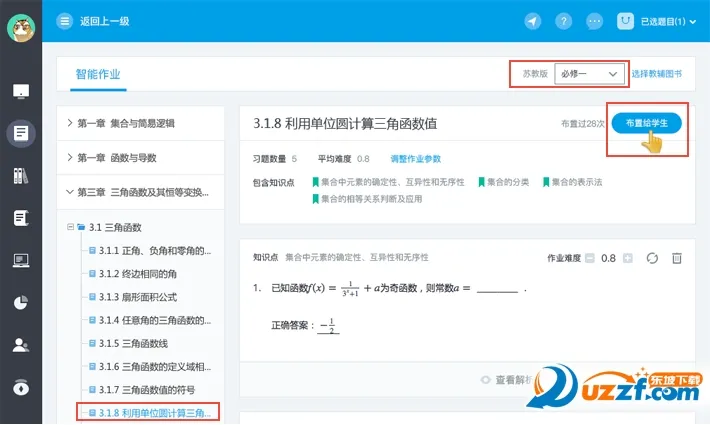Click the eye-shaped icon at sidebar bottom
Image resolution: width=710 pixels, height=425 pixels.
coord(21,387)
